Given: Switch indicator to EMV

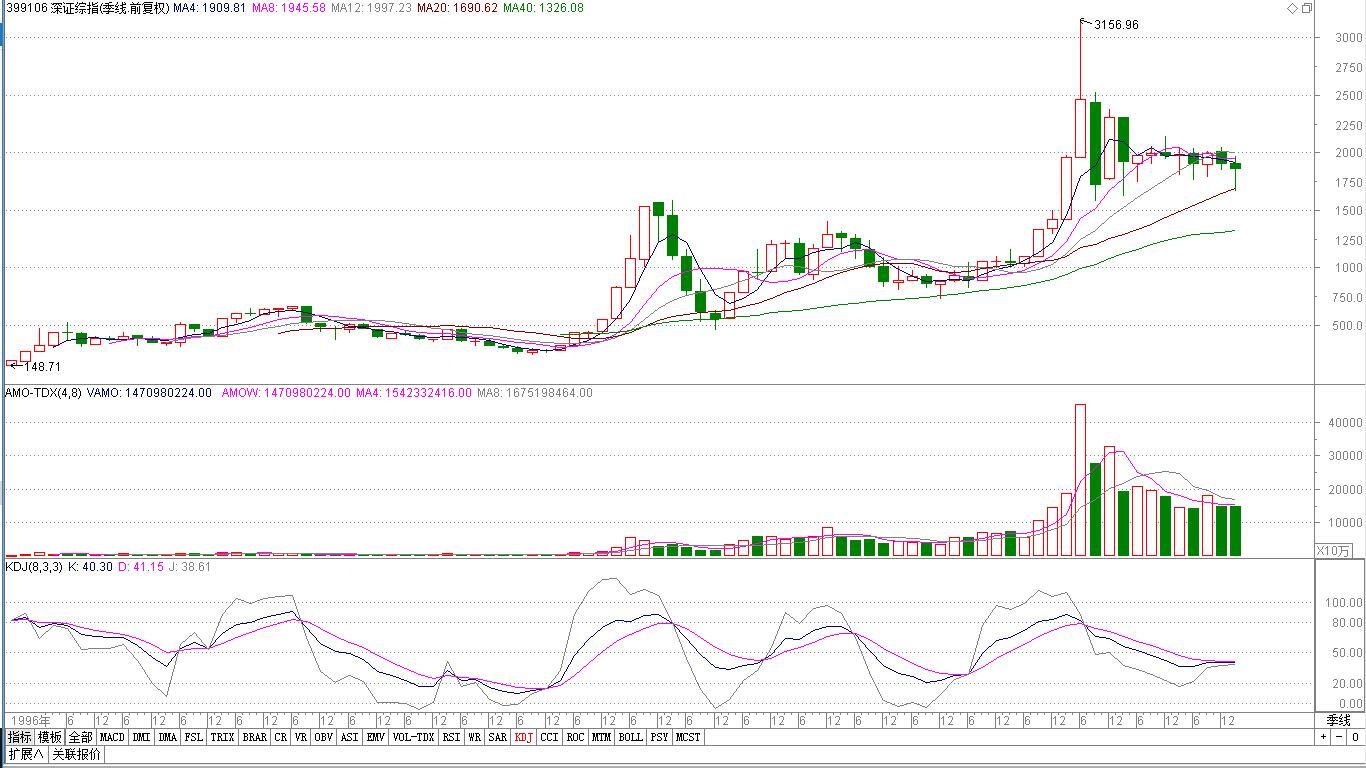Looking at the screenshot, I should [x=376, y=737].
